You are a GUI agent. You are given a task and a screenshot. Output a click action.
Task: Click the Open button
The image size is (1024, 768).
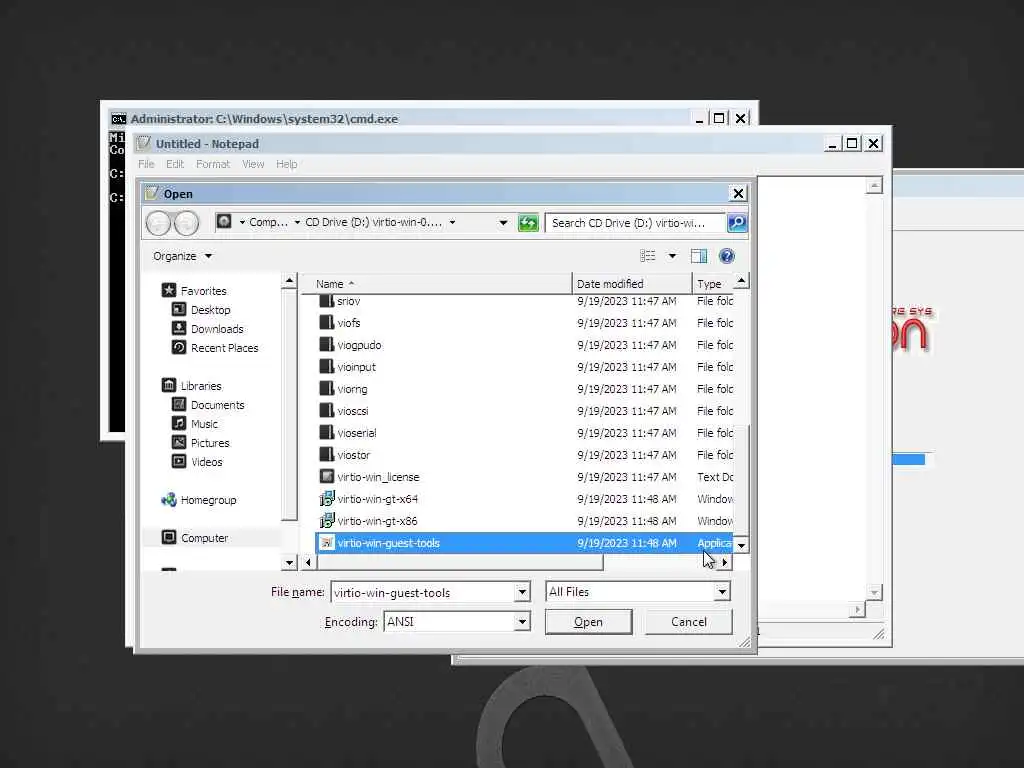coord(588,622)
